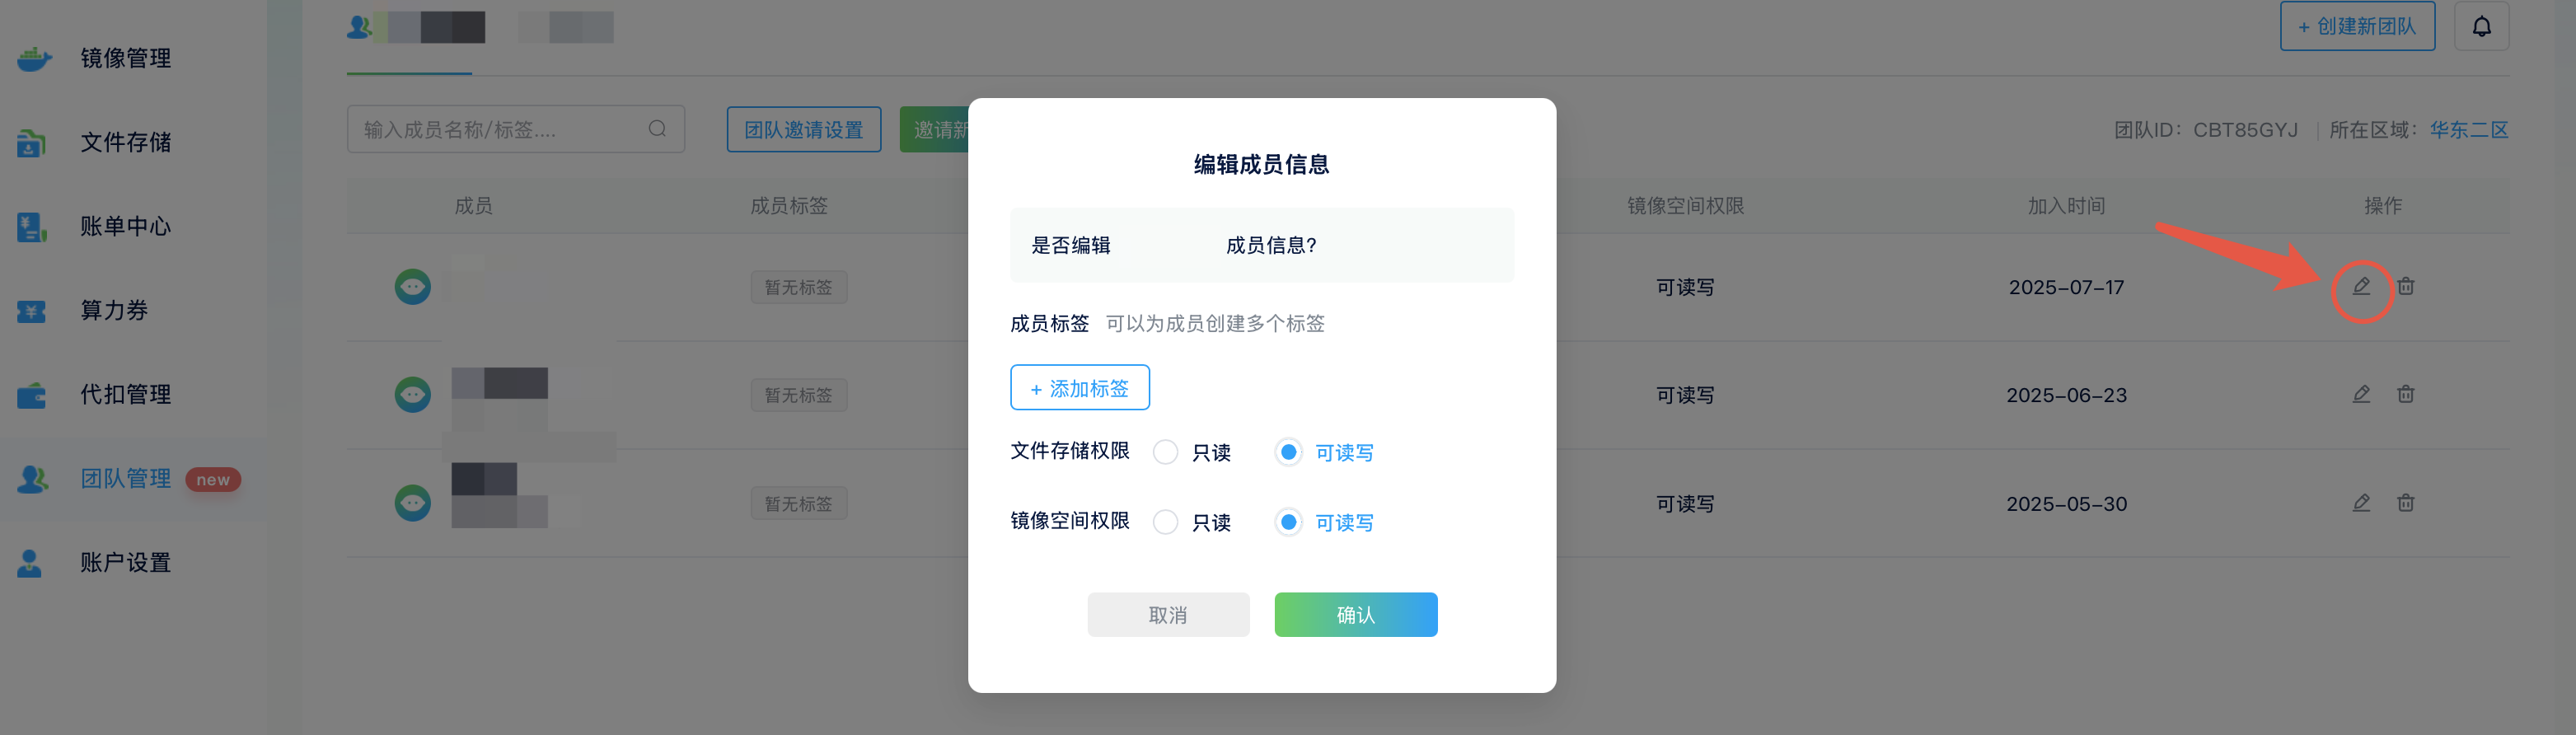The width and height of the screenshot is (2576, 735).
Task: Click the team tab people icon
Action: (x=359, y=27)
